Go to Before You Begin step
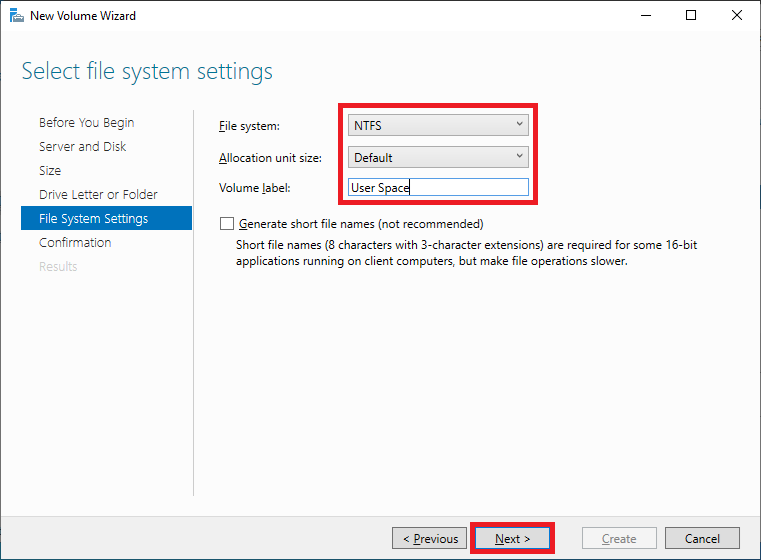This screenshot has height=560, width=761. [86, 122]
